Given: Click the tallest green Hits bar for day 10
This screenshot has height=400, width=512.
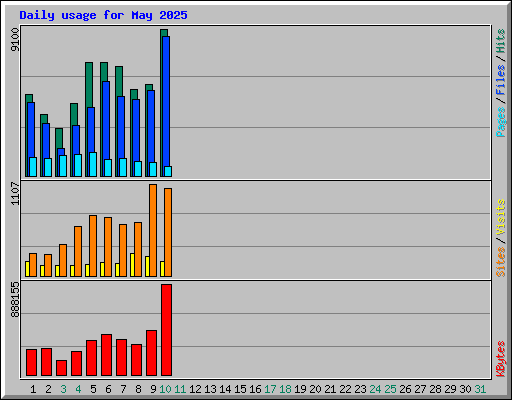Looking at the screenshot, I should (164, 33).
